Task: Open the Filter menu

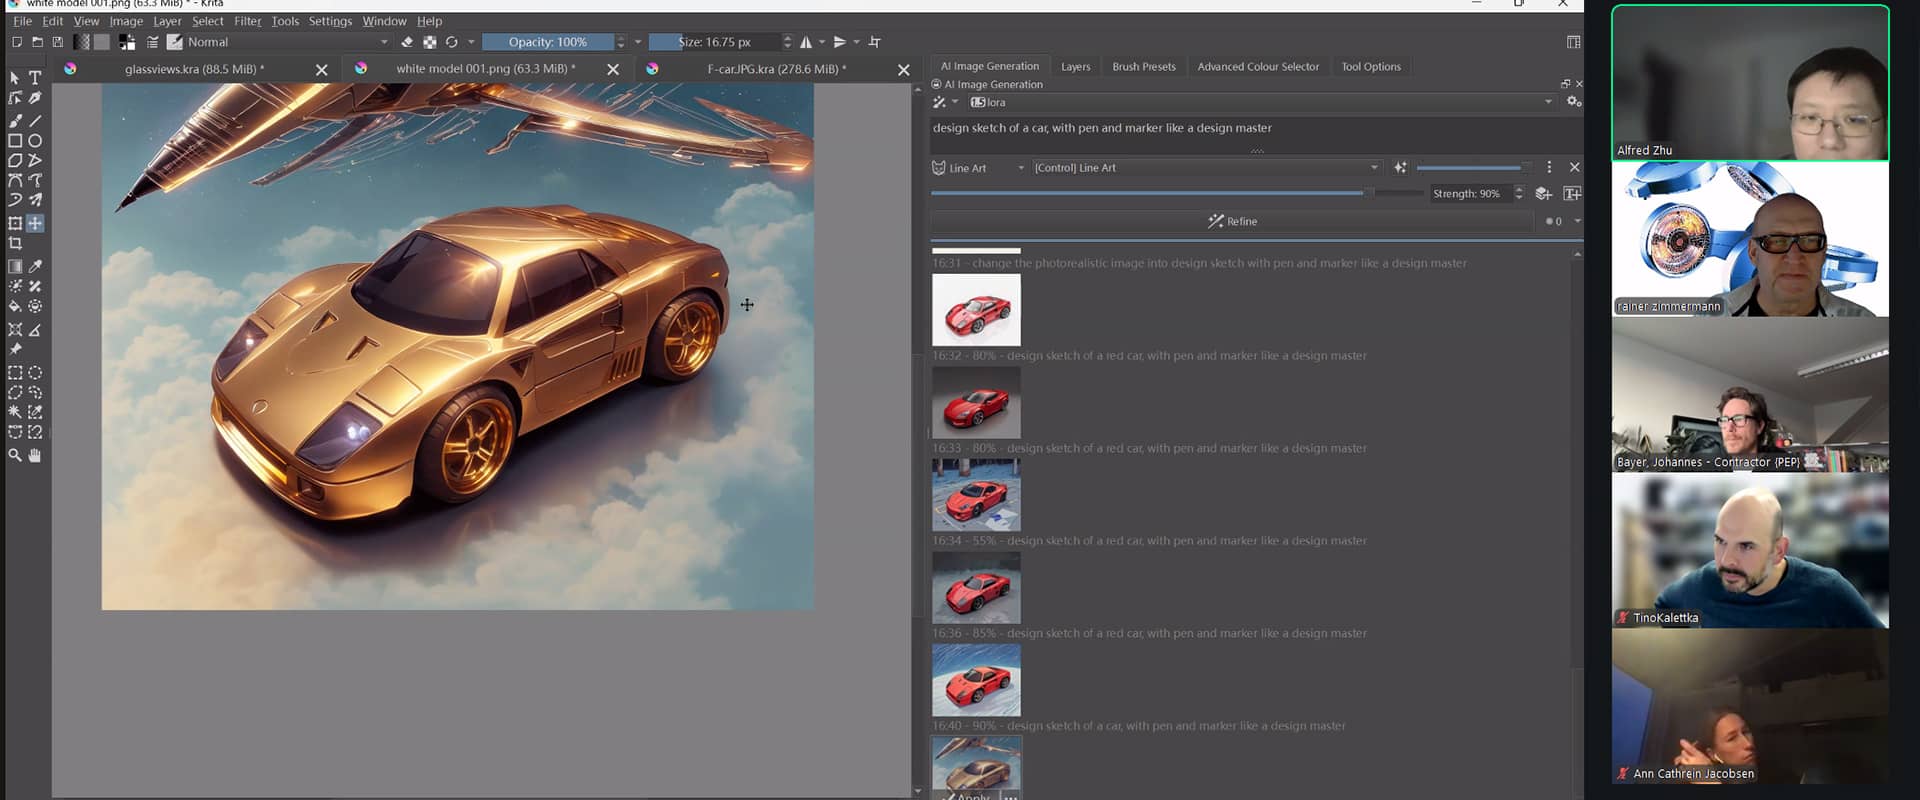Action: coord(247,21)
